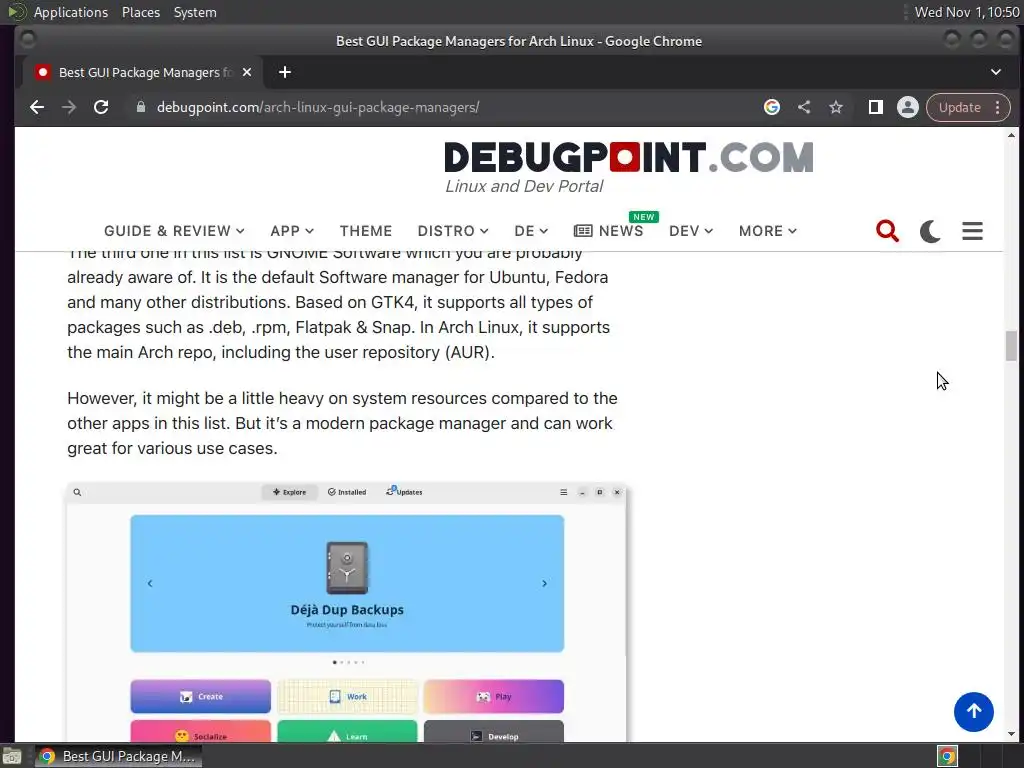This screenshot has height=768, width=1024.
Task: View site security lock info
Action: coord(140,107)
